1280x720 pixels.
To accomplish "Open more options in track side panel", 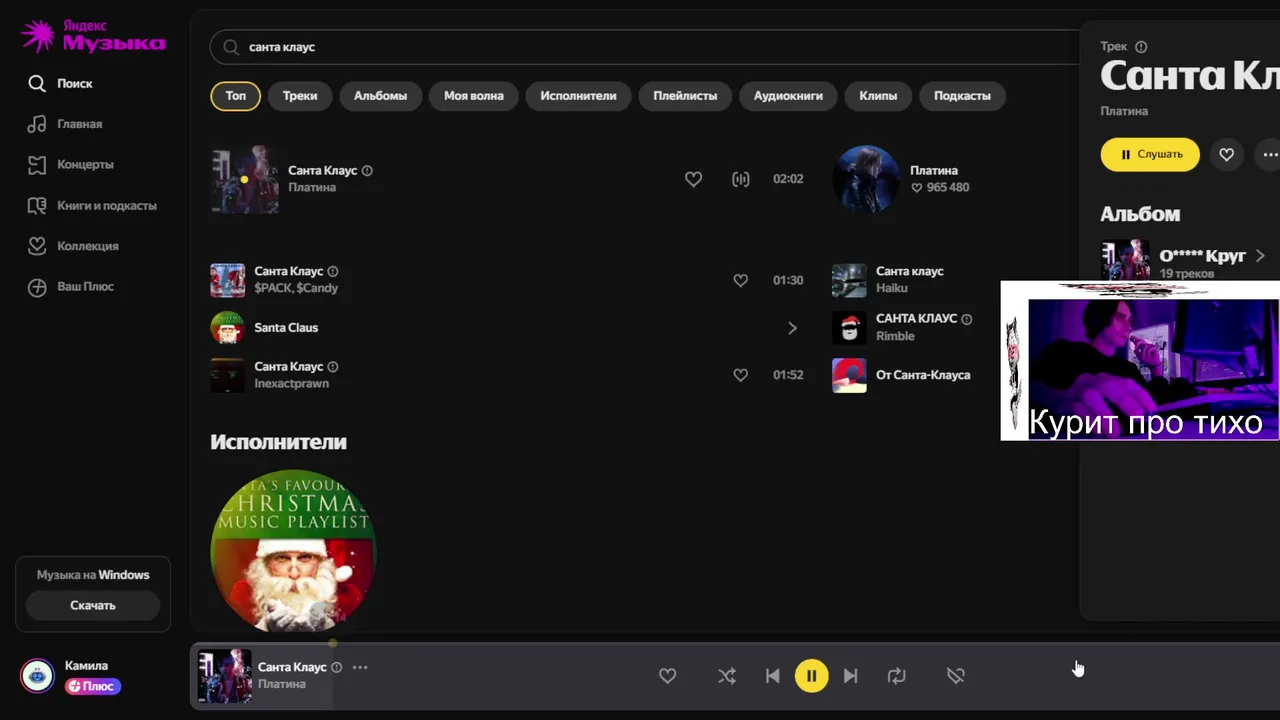I will 1270,155.
